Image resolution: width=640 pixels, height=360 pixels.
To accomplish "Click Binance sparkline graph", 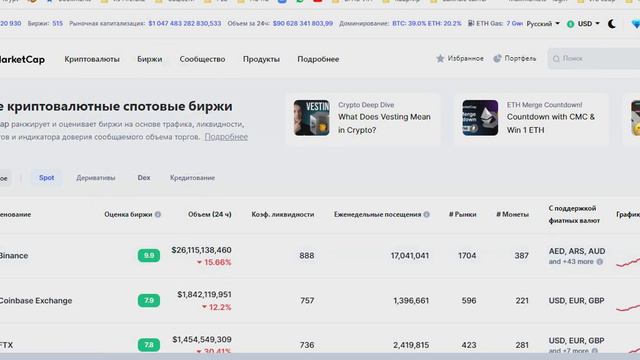I will point(628,262).
